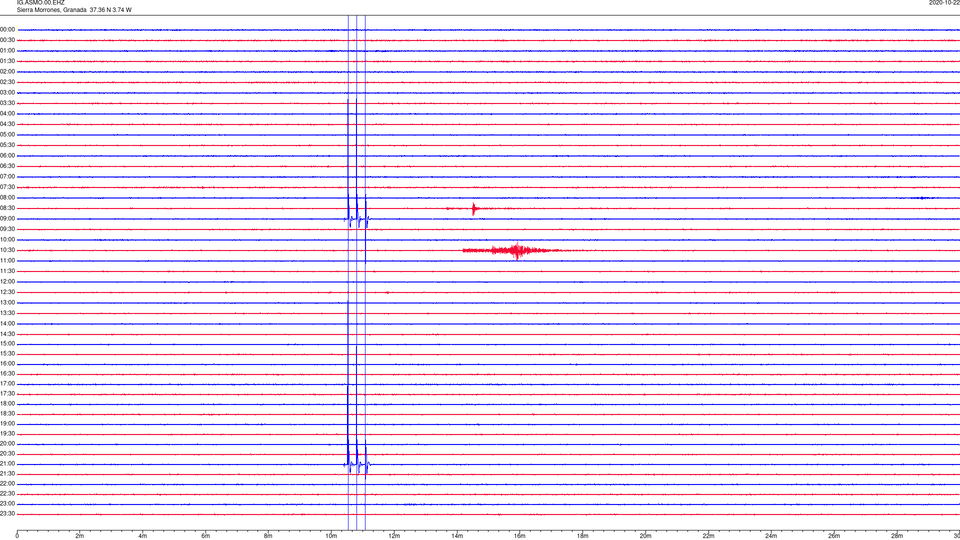Click the 12m axis tick label
960x540 pixels.
[394, 536]
